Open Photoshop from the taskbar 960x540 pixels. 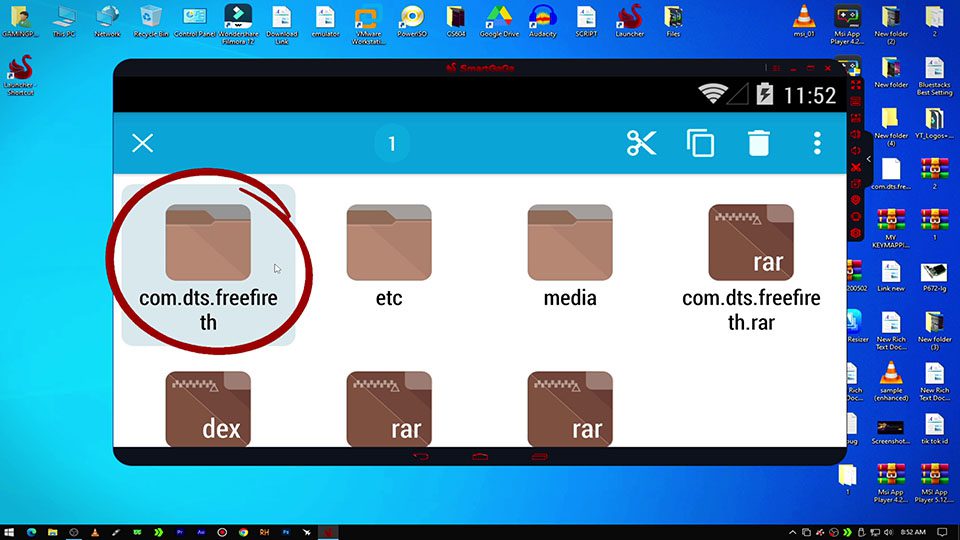tap(285, 533)
